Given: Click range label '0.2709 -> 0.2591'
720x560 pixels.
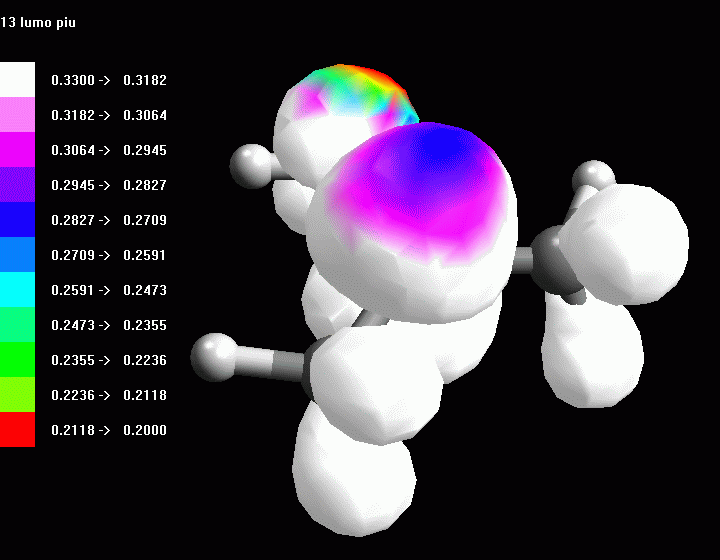Looking at the screenshot, I should 109,255.
